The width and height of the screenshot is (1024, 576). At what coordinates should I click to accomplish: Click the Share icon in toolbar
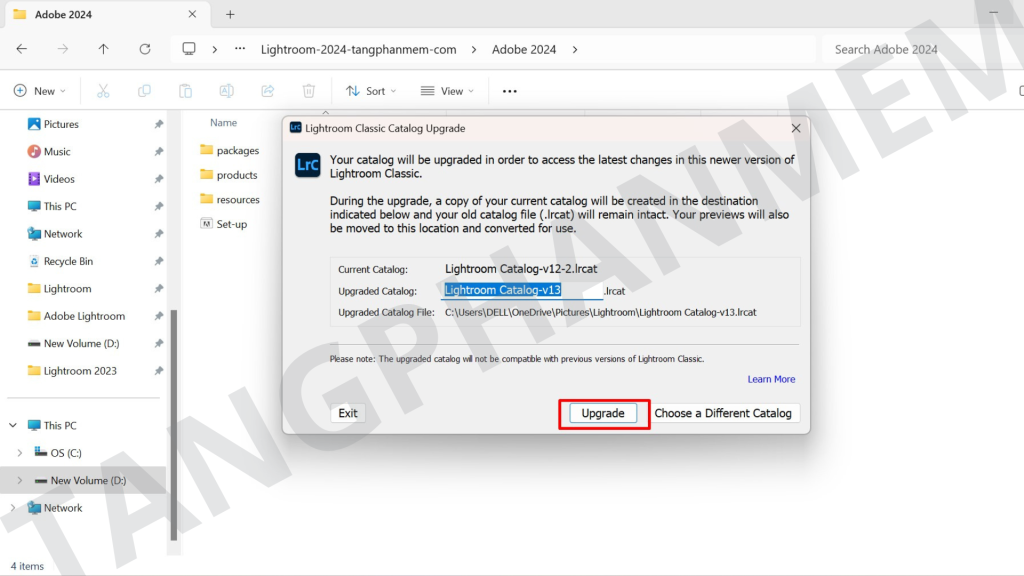point(268,91)
